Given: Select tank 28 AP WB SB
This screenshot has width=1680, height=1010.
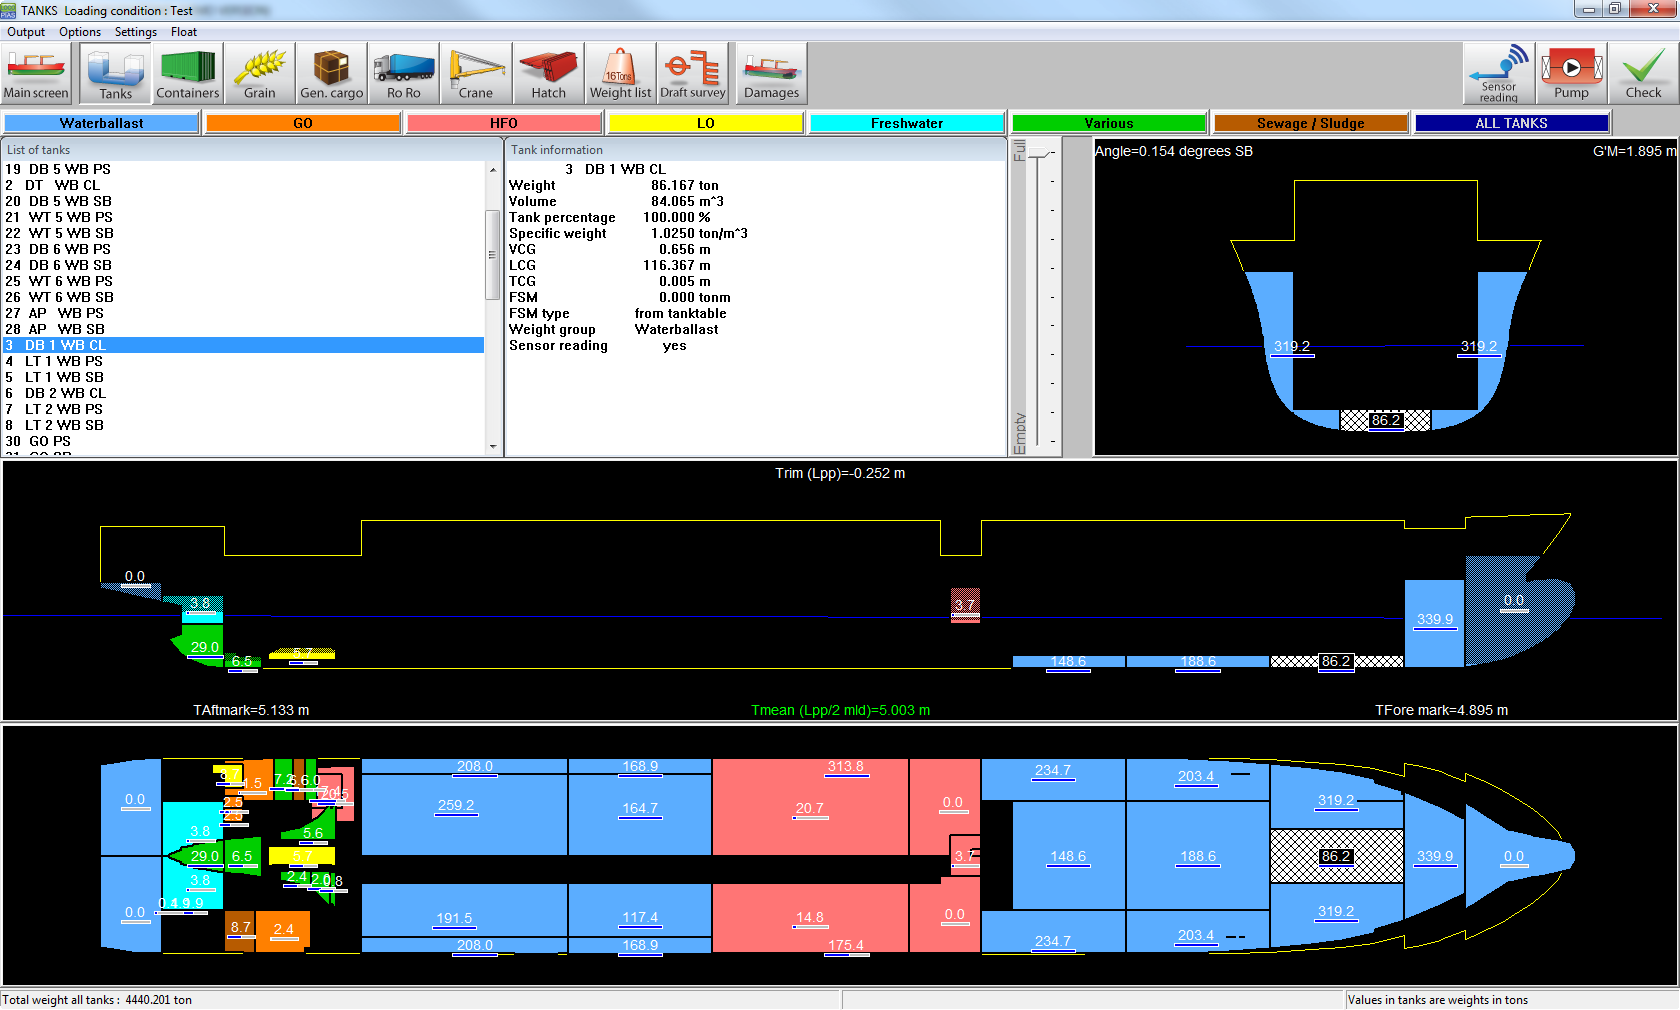Looking at the screenshot, I should tap(244, 329).
